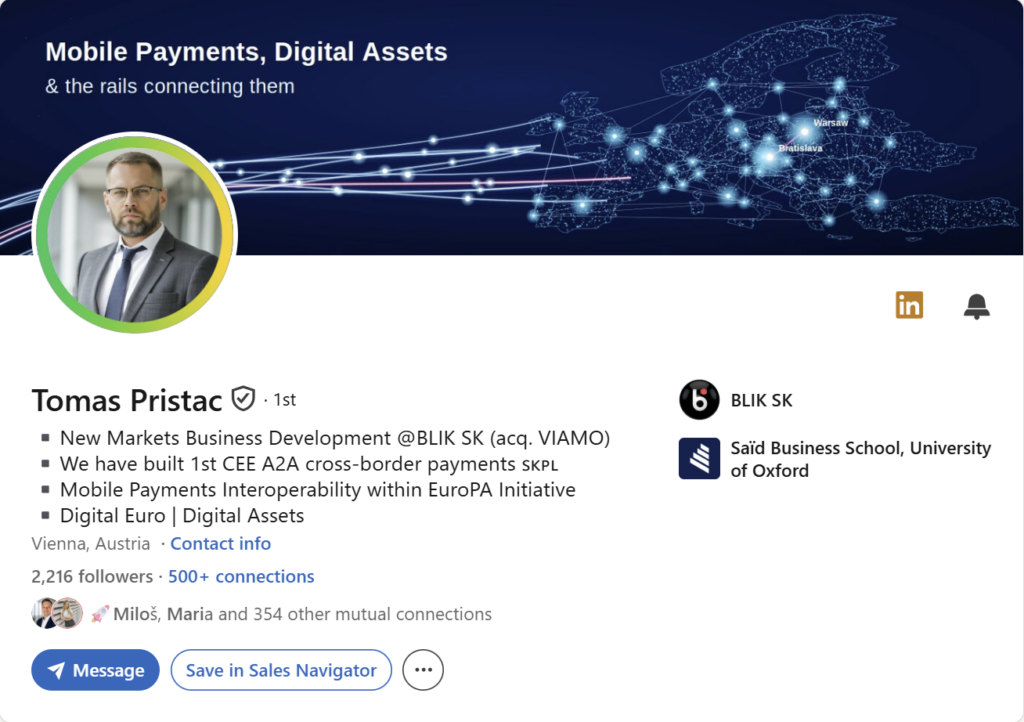Open the Saïd Business School logo
This screenshot has height=722, width=1024.
(x=699, y=458)
